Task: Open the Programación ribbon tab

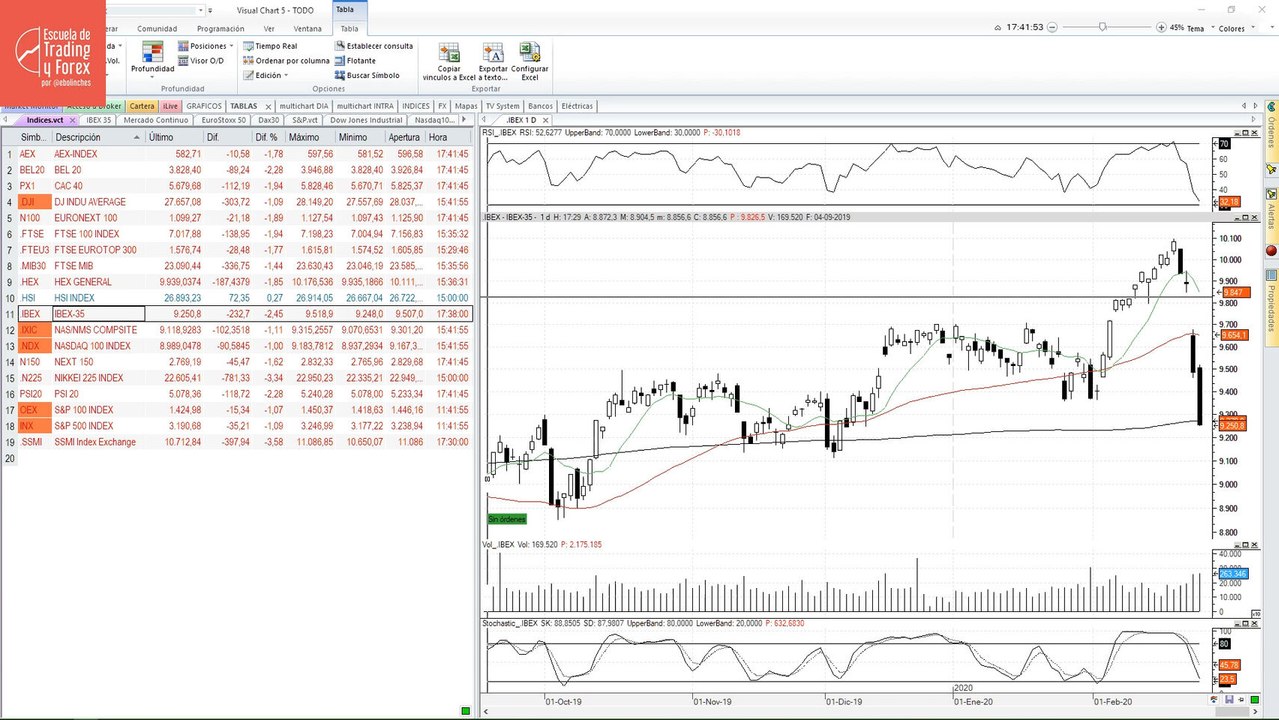Action: pos(220,28)
